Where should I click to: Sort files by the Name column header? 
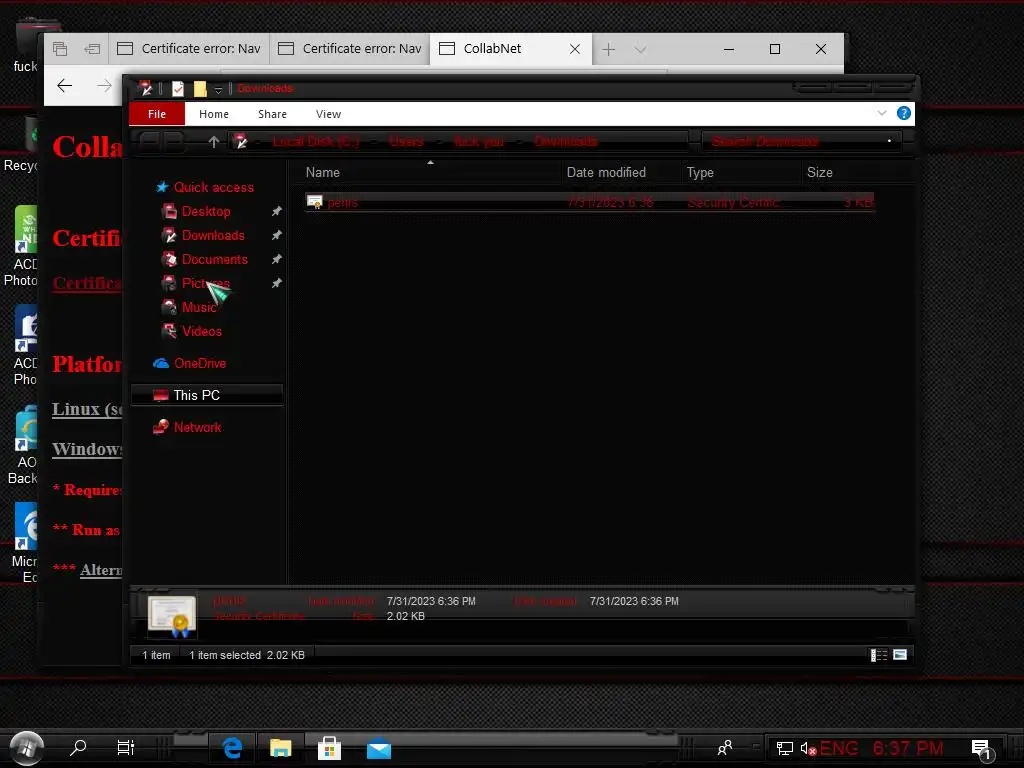[323, 172]
